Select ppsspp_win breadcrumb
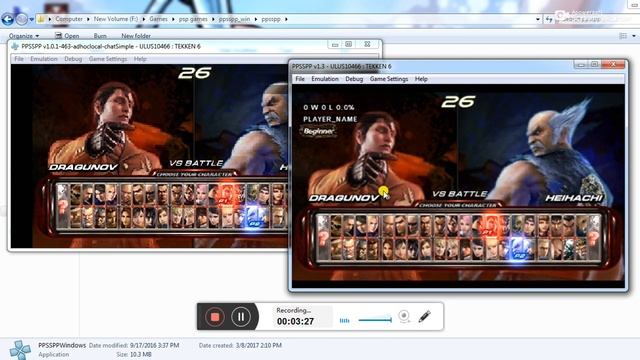Screen dimensions: 640x360 234,19
